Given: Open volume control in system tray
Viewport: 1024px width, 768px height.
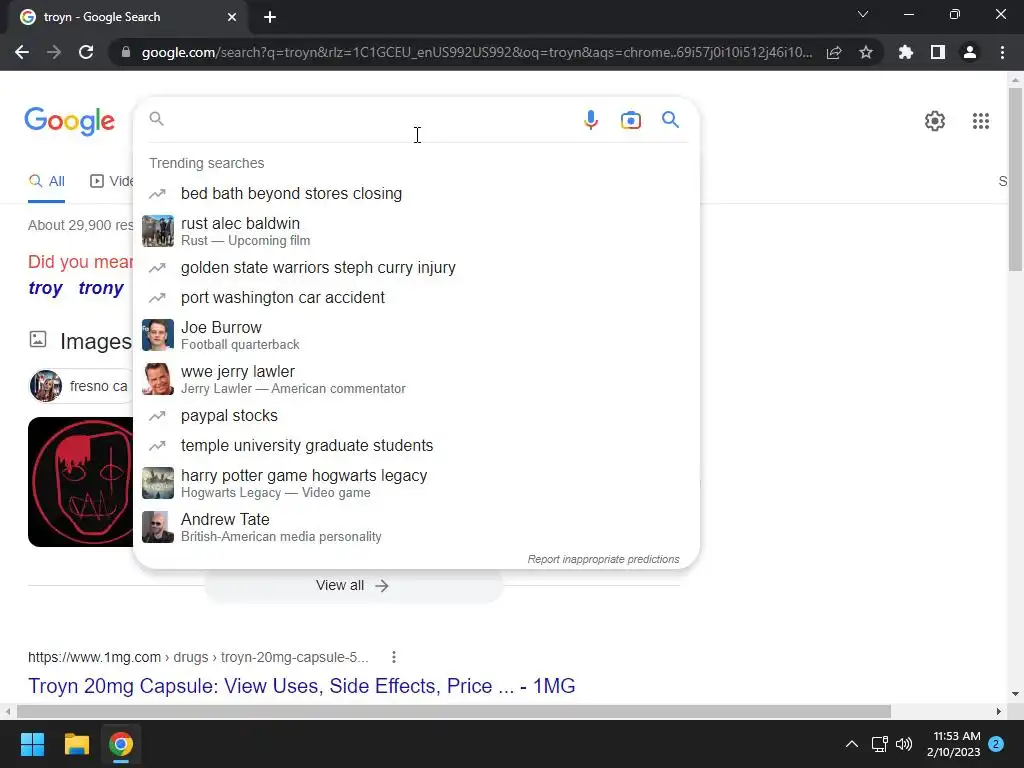Looking at the screenshot, I should 904,744.
